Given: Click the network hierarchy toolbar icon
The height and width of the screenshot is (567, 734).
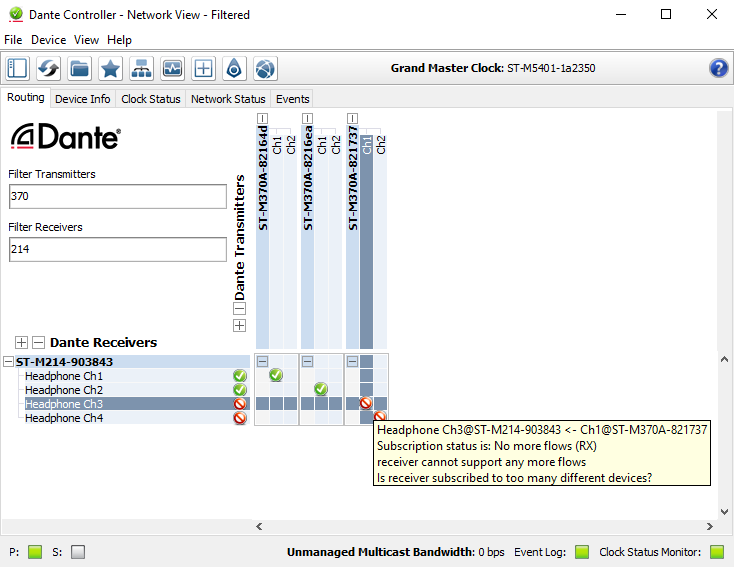Looking at the screenshot, I should 141,68.
